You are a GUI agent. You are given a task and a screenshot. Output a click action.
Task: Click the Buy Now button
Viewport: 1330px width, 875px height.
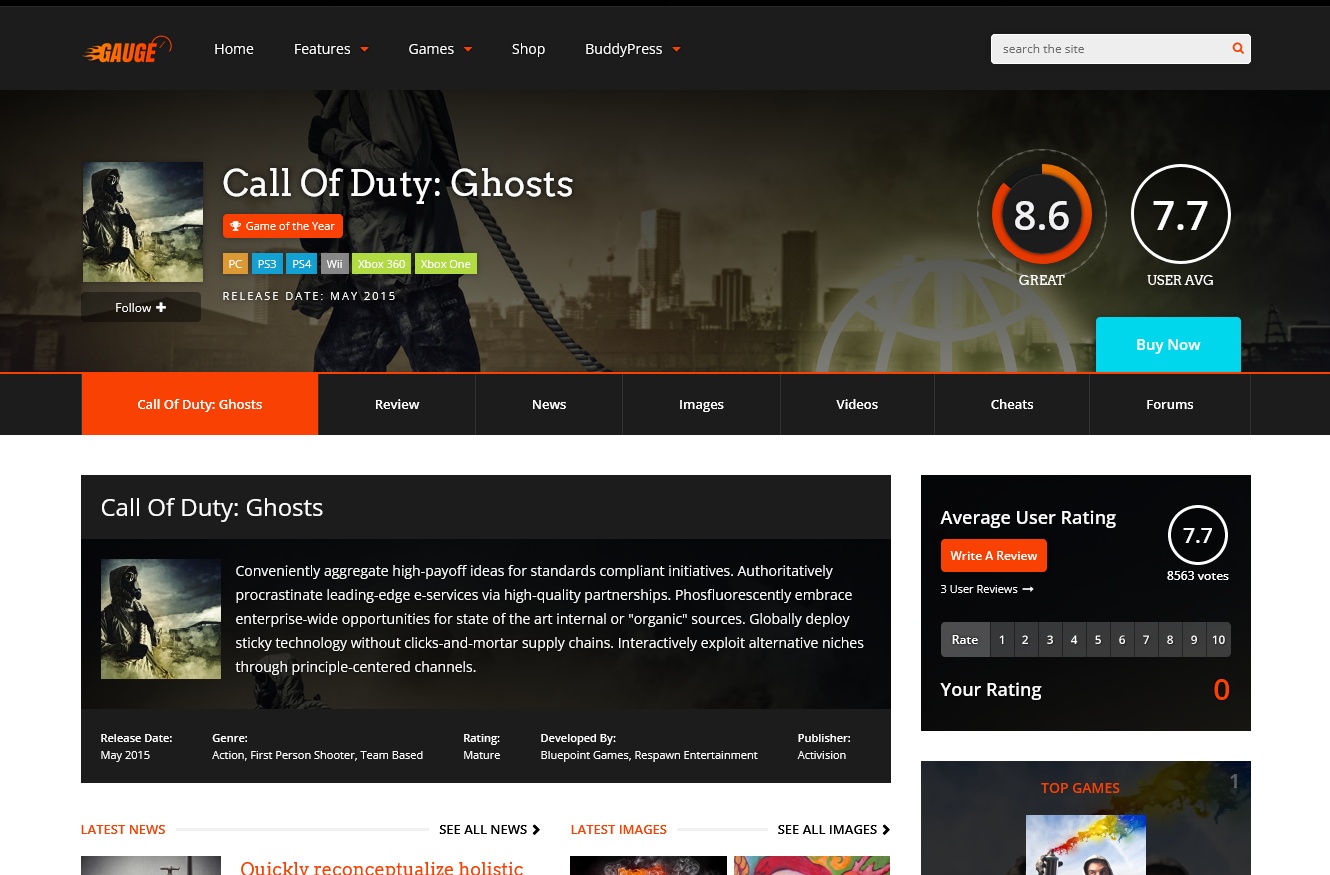click(x=1168, y=344)
